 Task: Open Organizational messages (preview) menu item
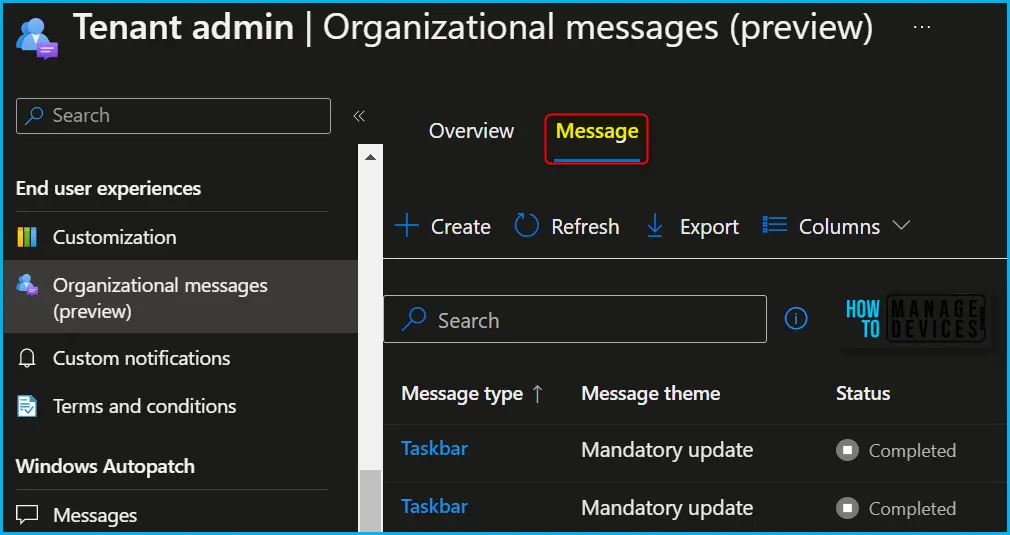[180, 297]
